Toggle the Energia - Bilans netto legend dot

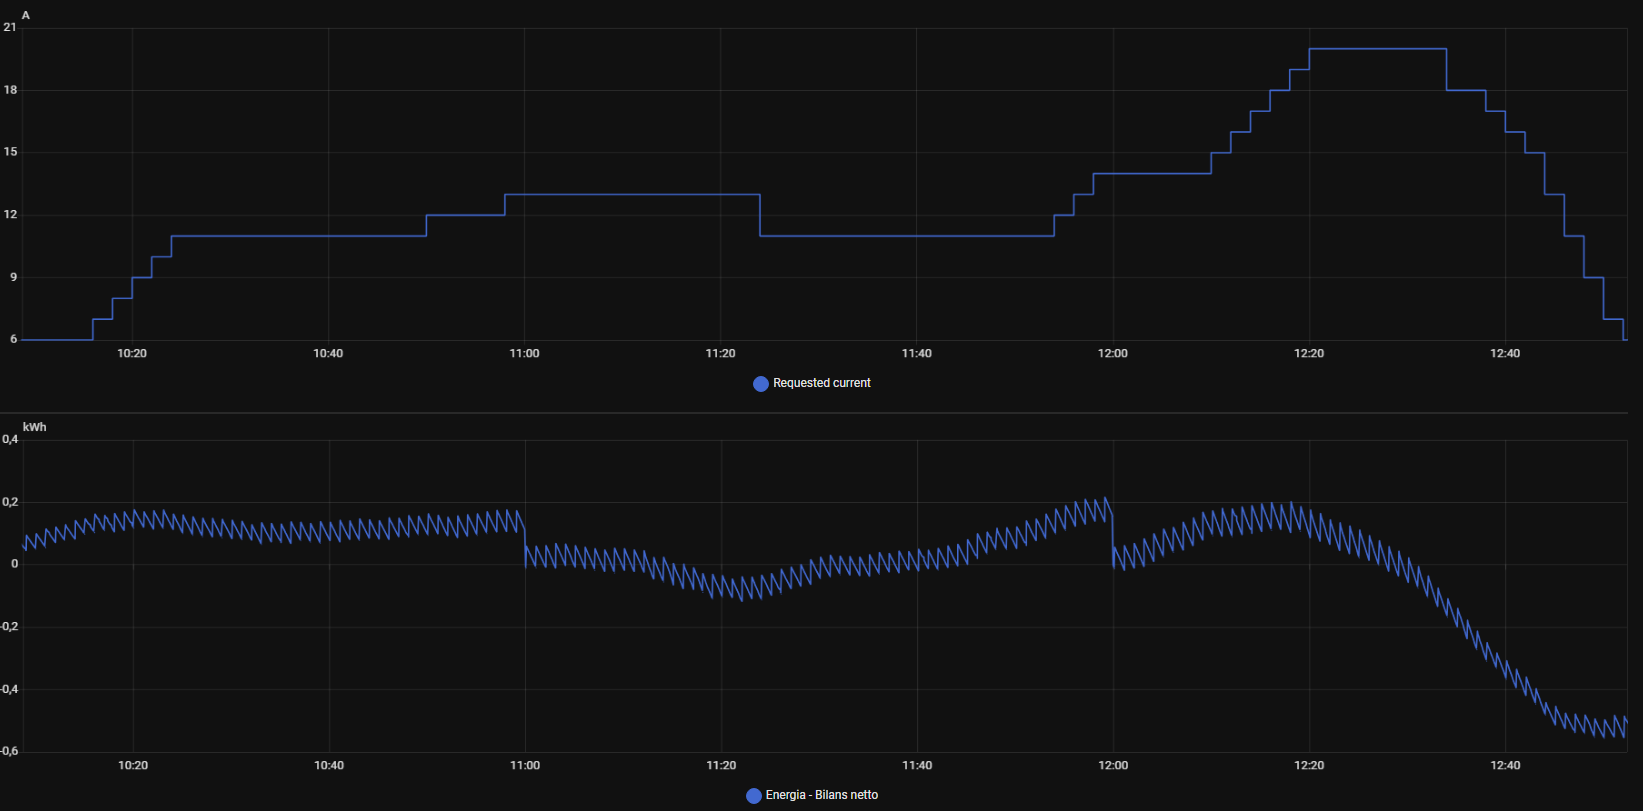click(754, 796)
